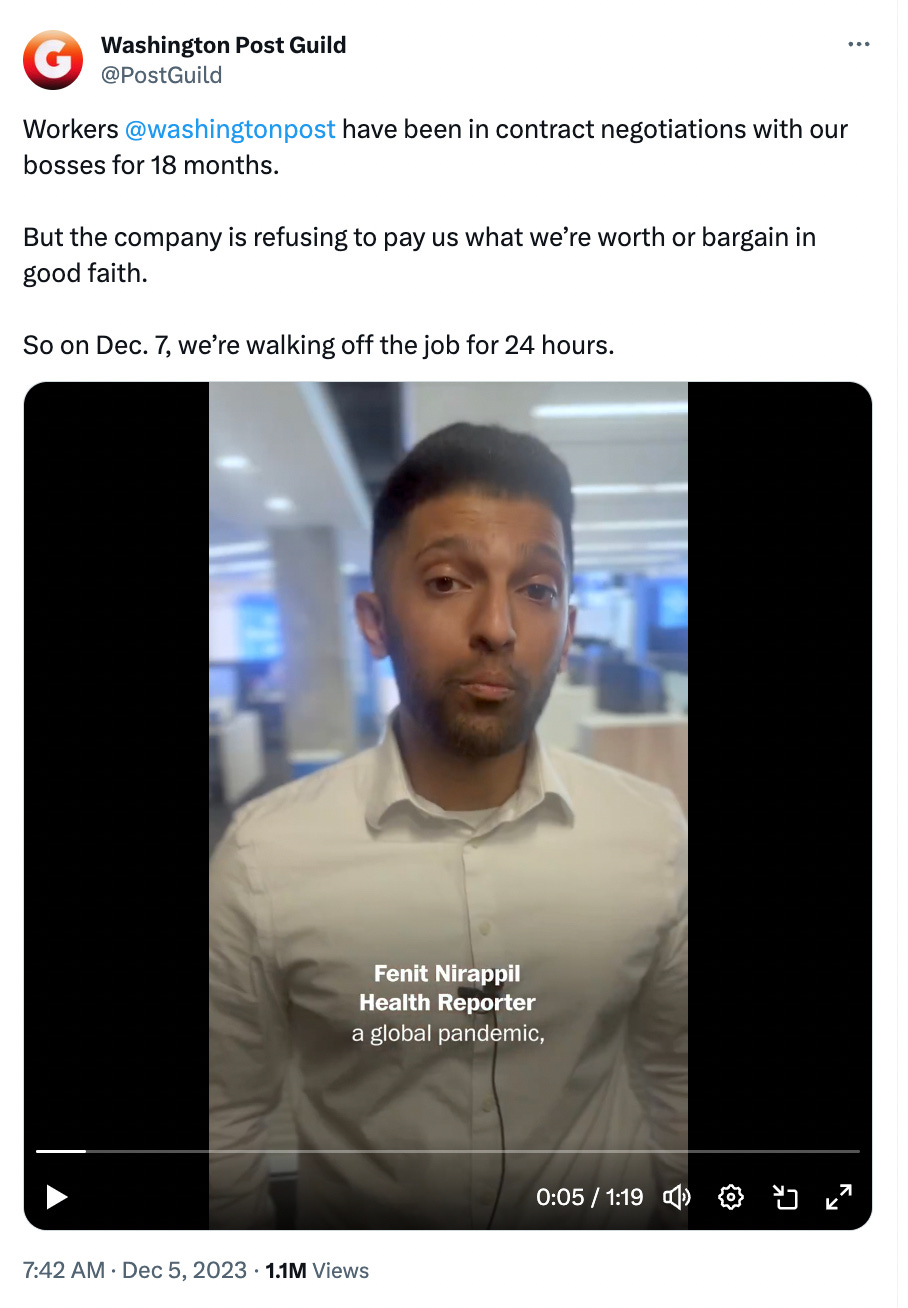Click the 'walking off the job' sentence
This screenshot has height=1308, width=908.
[319, 345]
